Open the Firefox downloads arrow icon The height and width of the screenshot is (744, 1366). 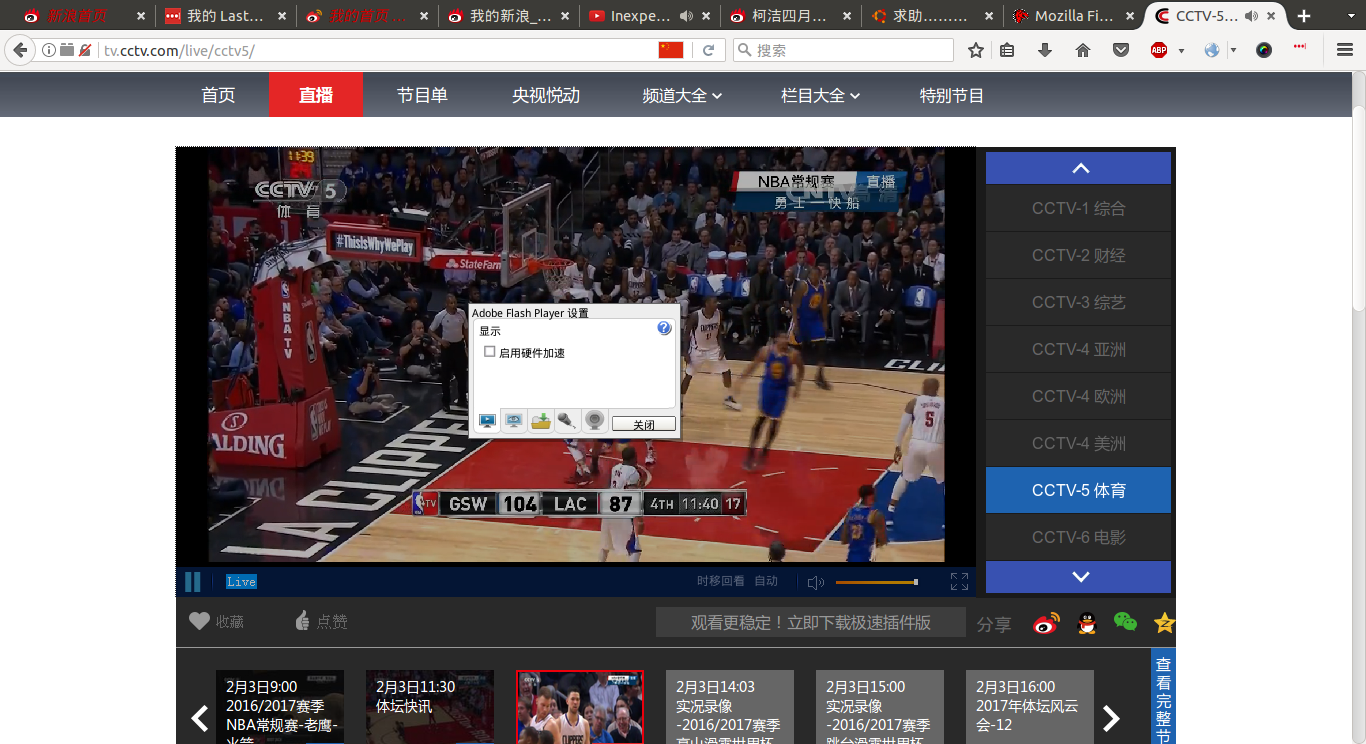pos(1045,50)
